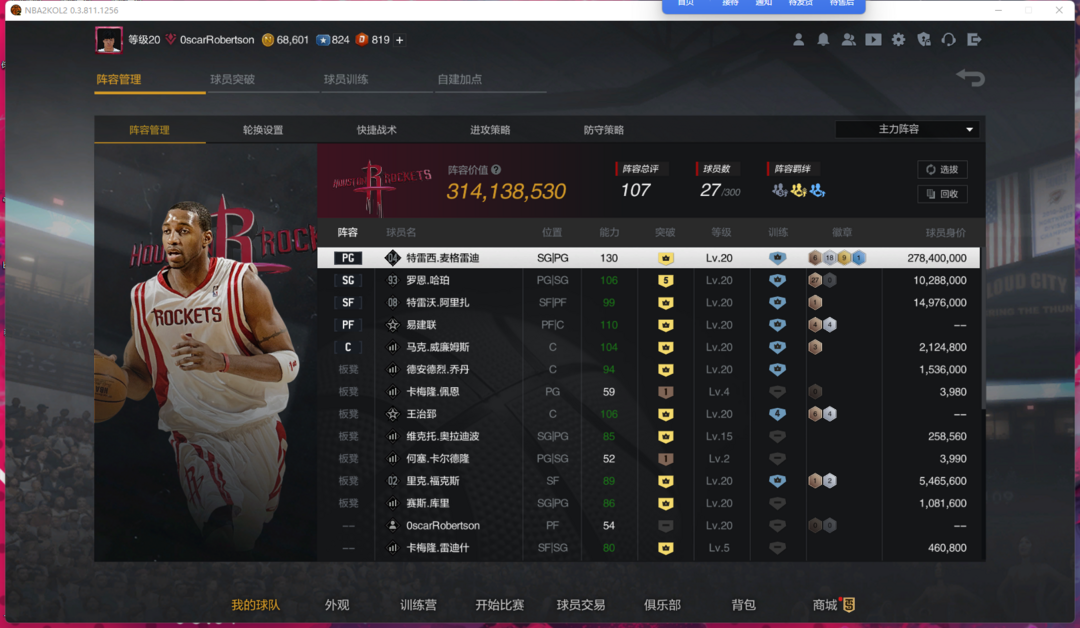Sort by the 球员身价 column header

tap(945, 233)
